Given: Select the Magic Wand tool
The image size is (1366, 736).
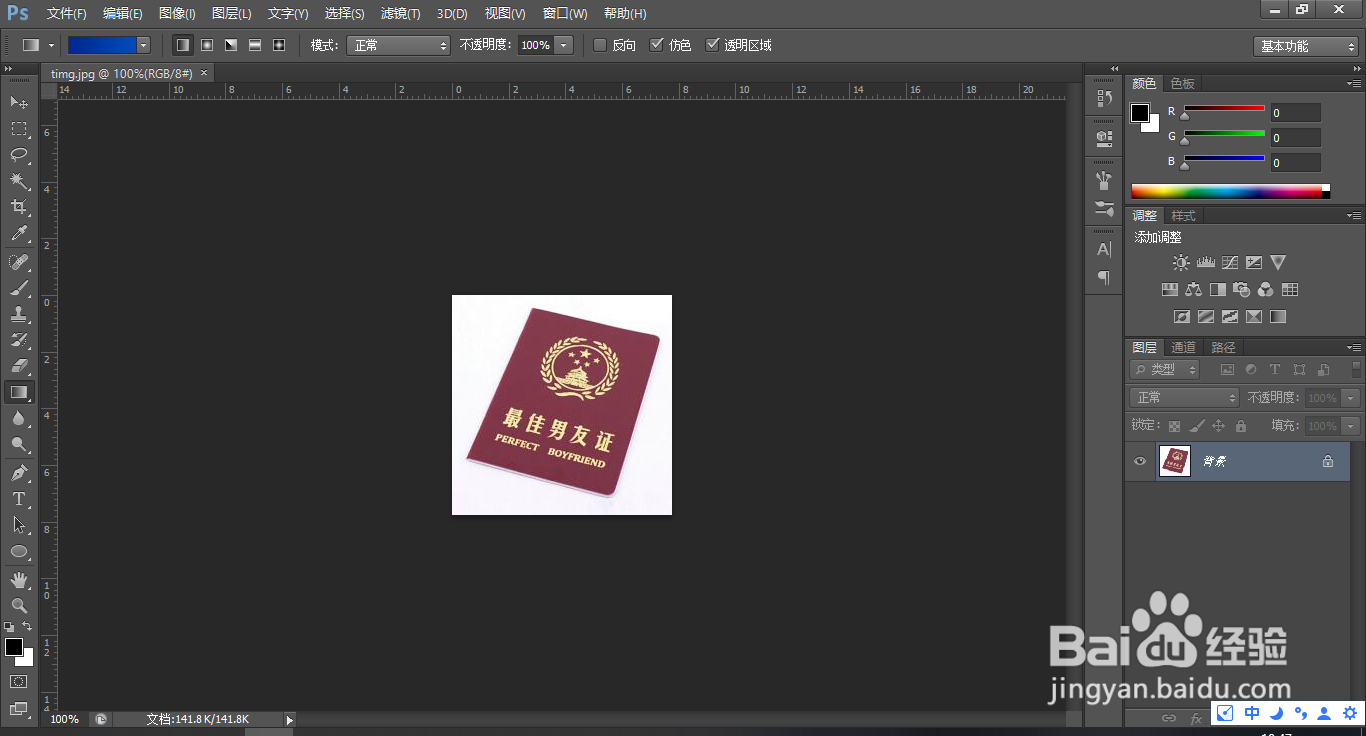Looking at the screenshot, I should coord(19,181).
